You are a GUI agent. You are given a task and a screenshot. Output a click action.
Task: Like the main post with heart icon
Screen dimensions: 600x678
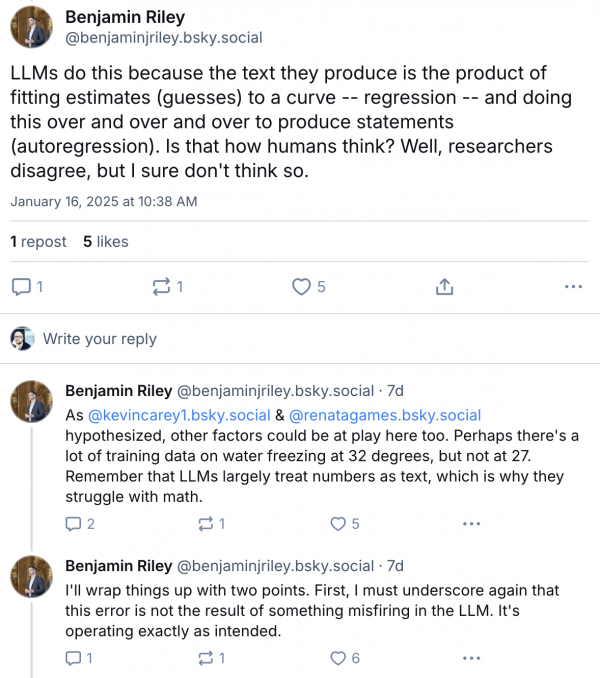tap(301, 287)
